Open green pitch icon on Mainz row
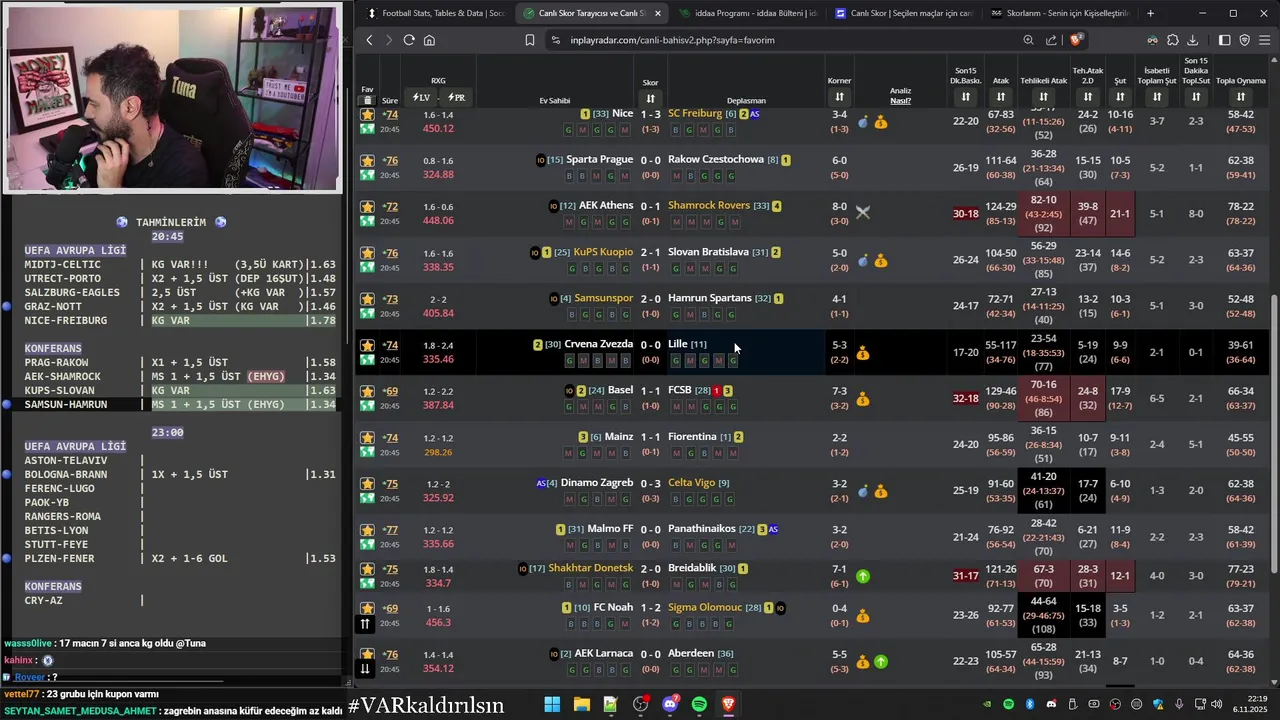 367,453
